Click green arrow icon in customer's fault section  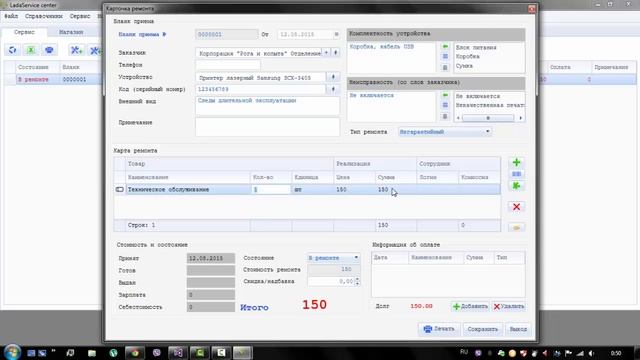click(445, 95)
